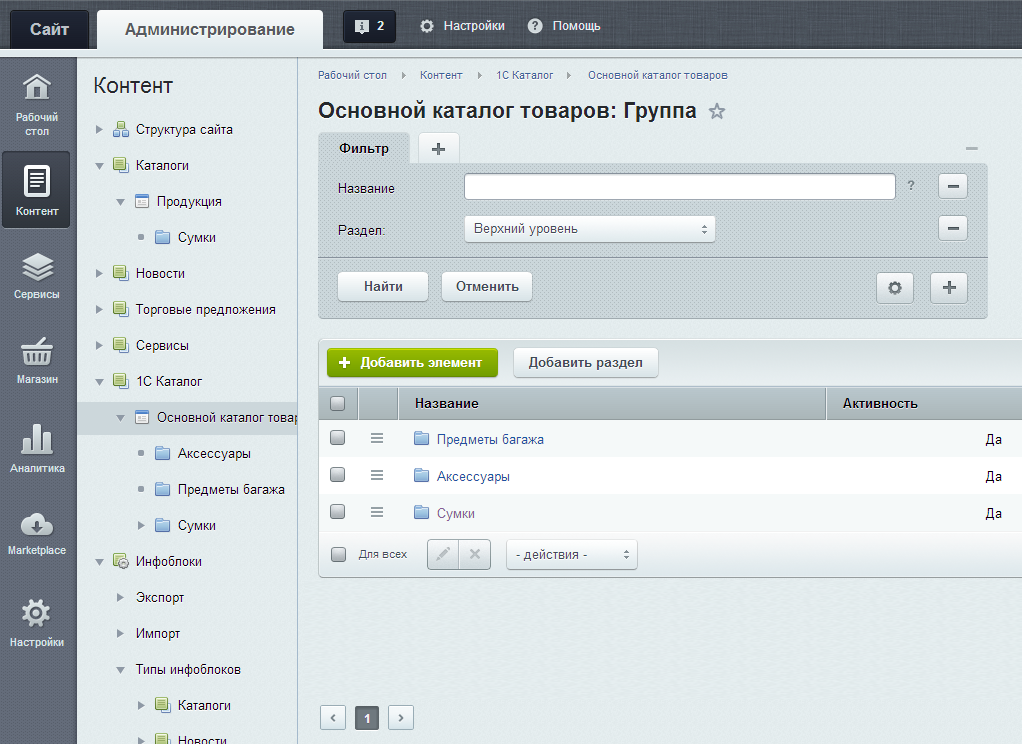Remove the Название filter row

(x=953, y=186)
